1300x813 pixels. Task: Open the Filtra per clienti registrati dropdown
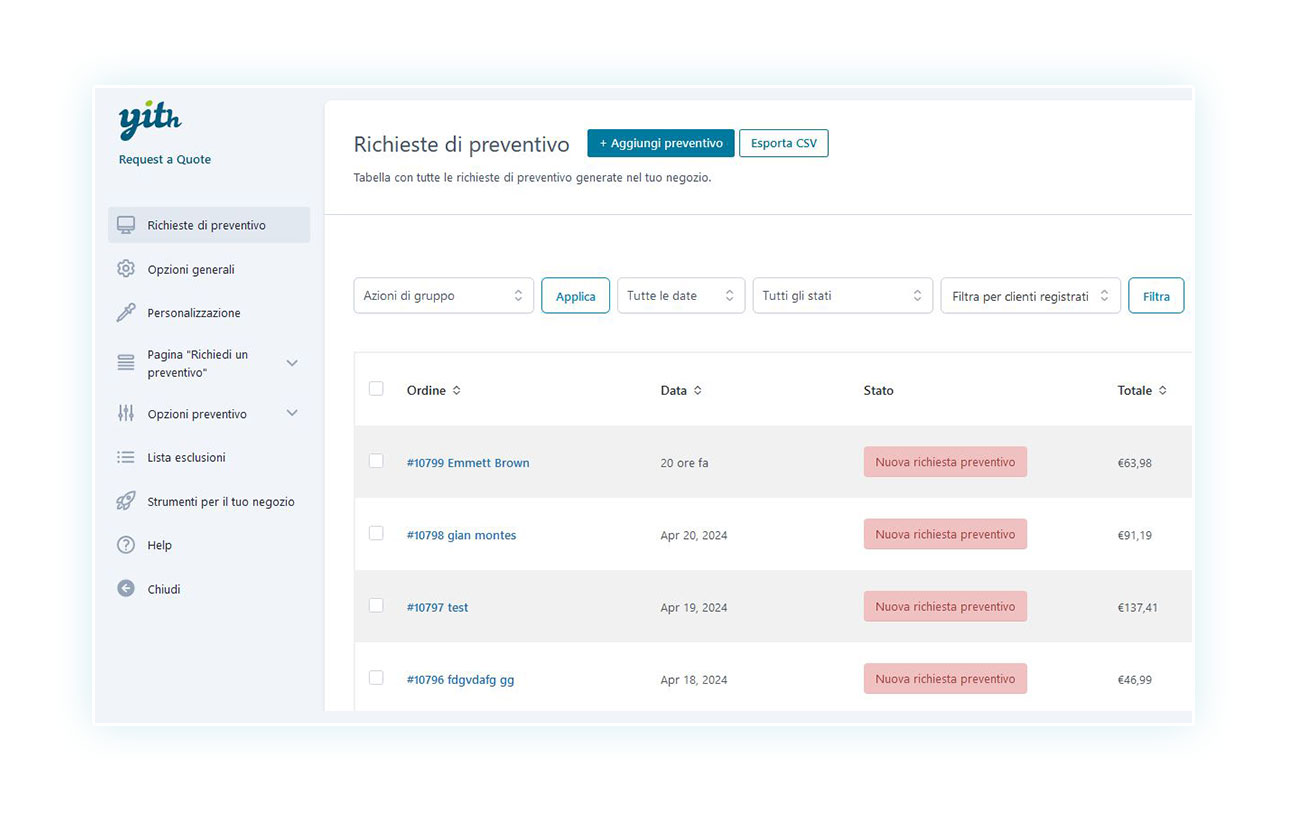tap(1031, 296)
